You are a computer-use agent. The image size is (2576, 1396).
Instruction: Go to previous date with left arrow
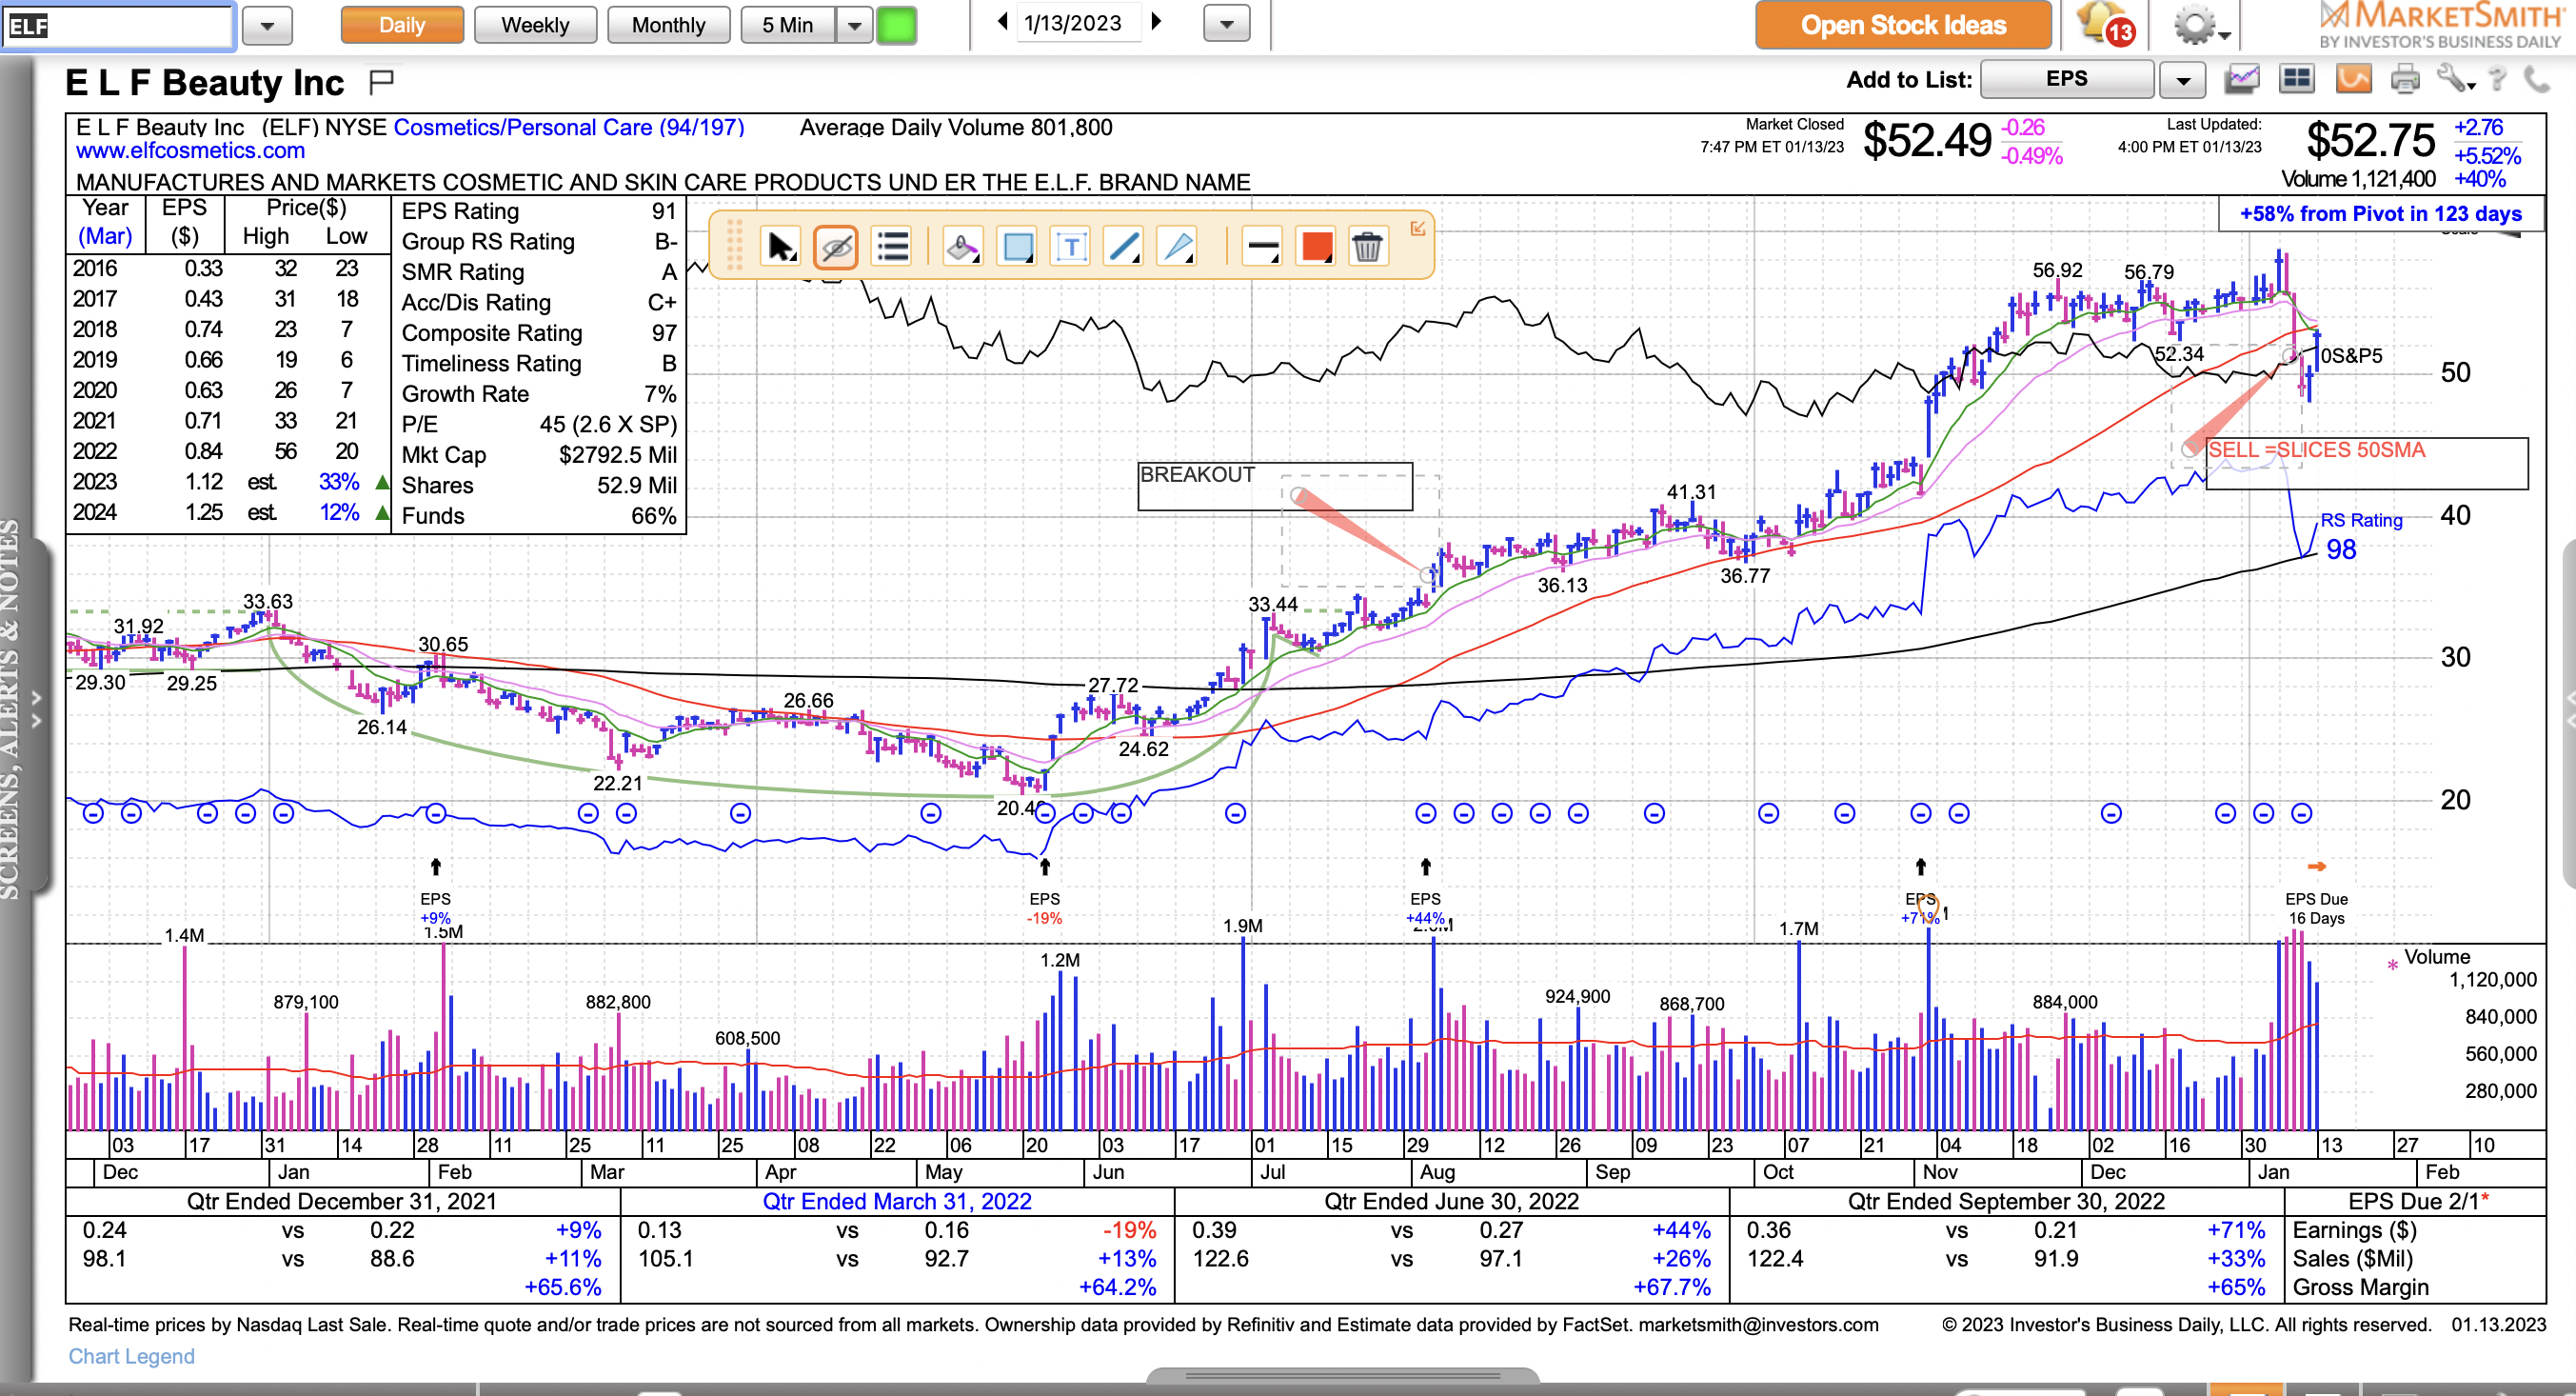pos(1002,22)
